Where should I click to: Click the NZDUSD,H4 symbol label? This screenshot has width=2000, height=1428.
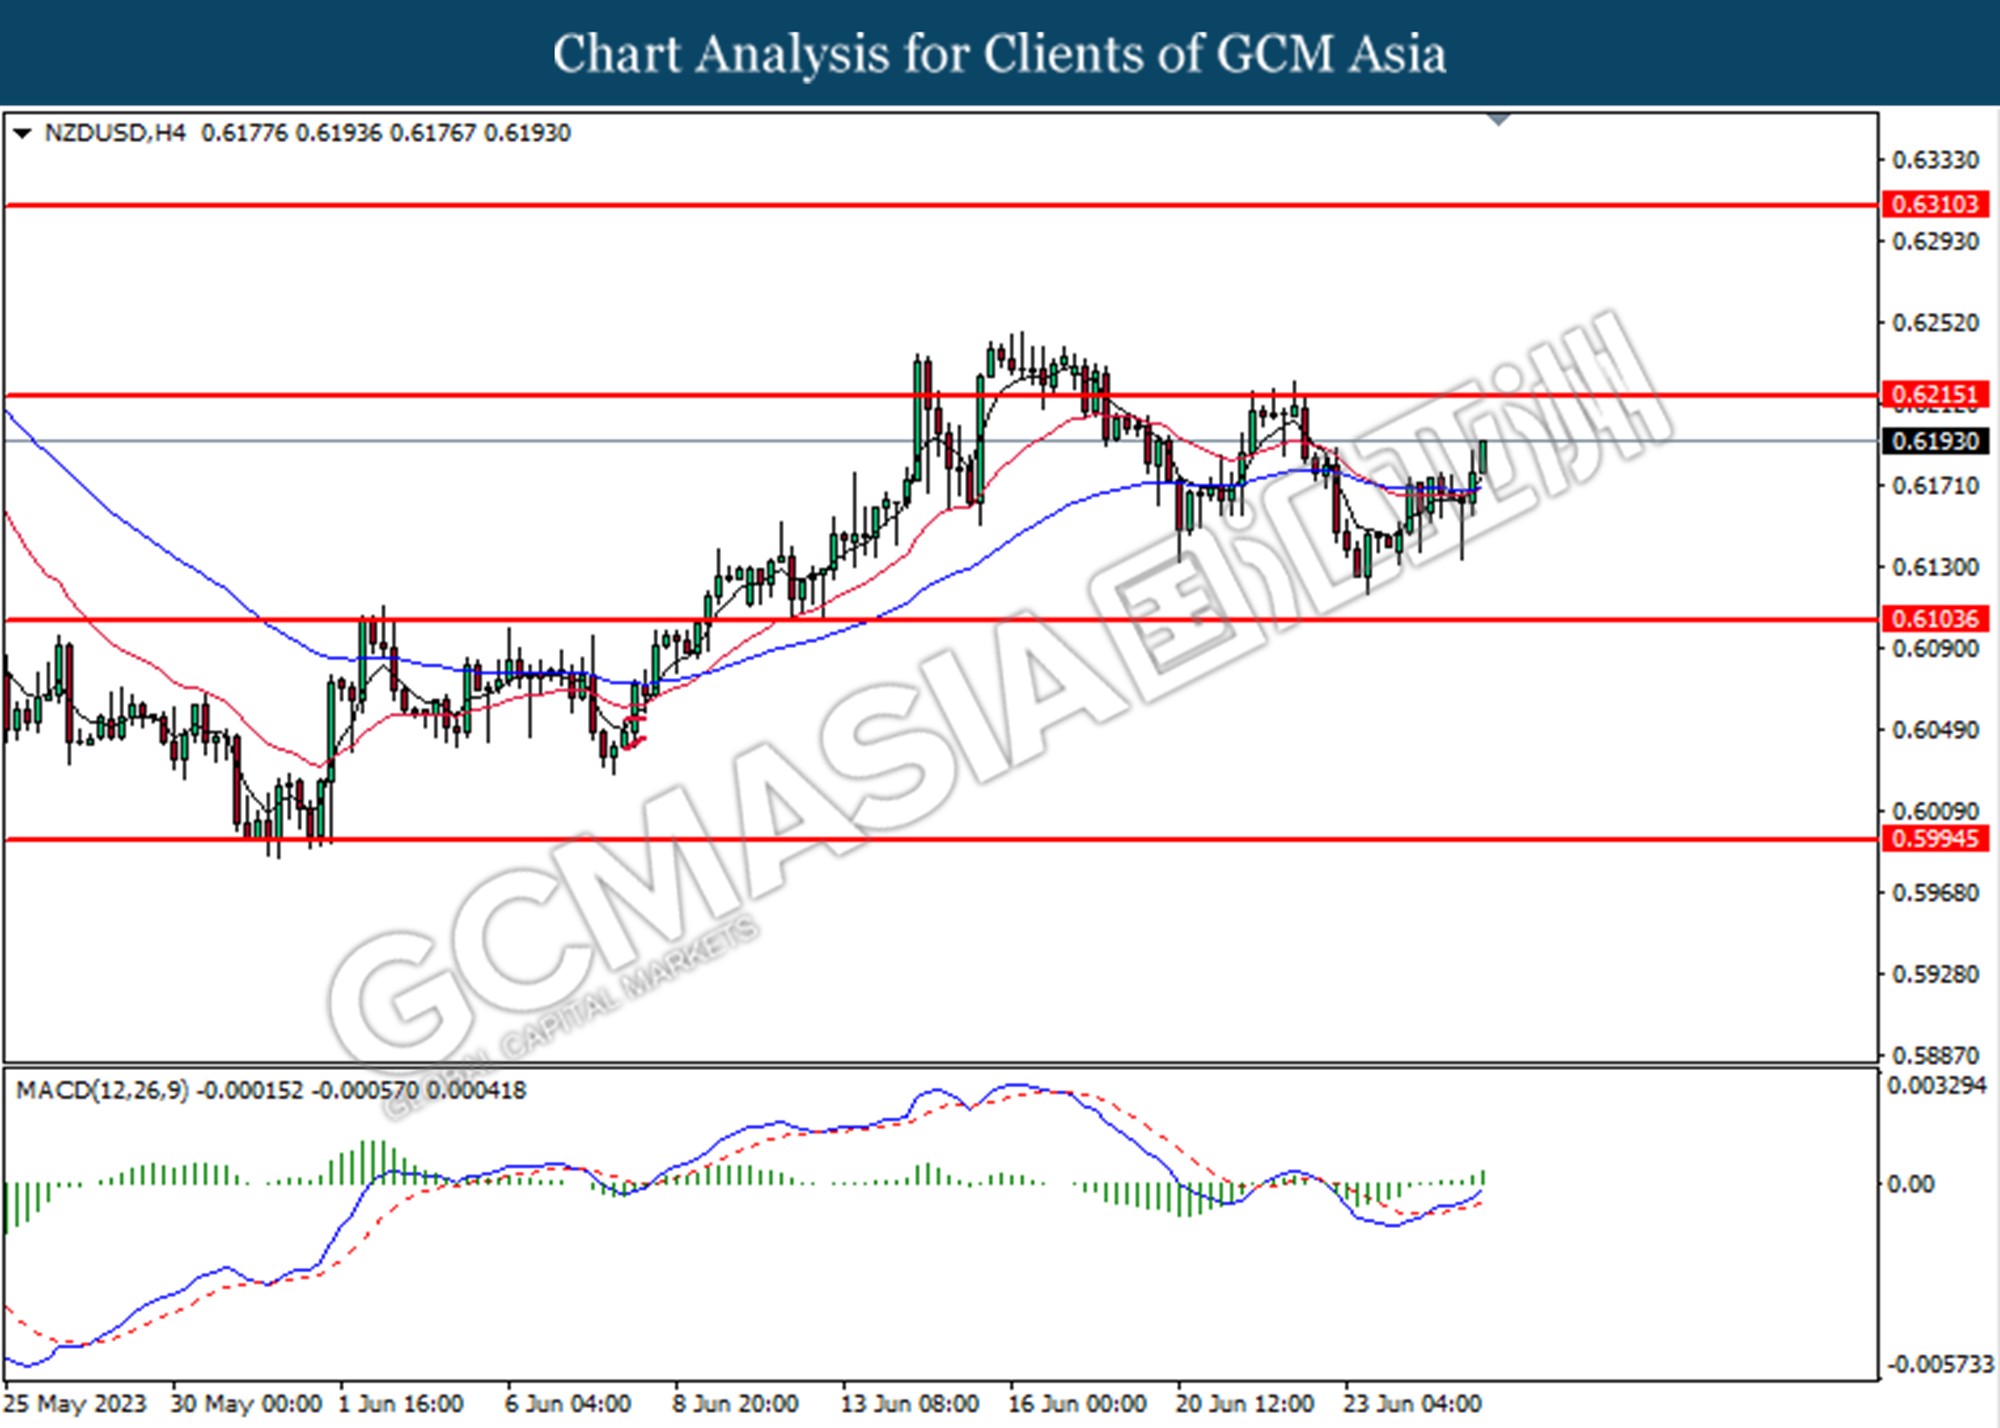[x=115, y=133]
